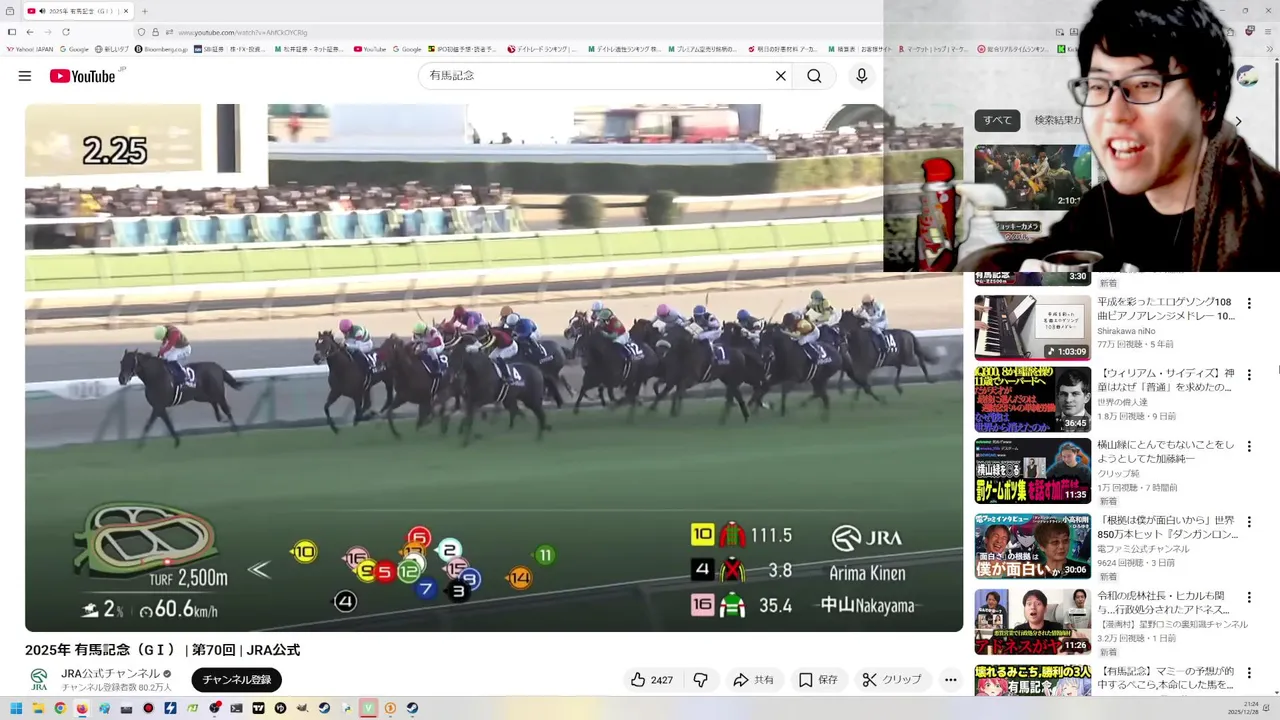Open Chrome from the taskbar
The width and height of the screenshot is (1280, 720).
pyautogui.click(x=60, y=708)
